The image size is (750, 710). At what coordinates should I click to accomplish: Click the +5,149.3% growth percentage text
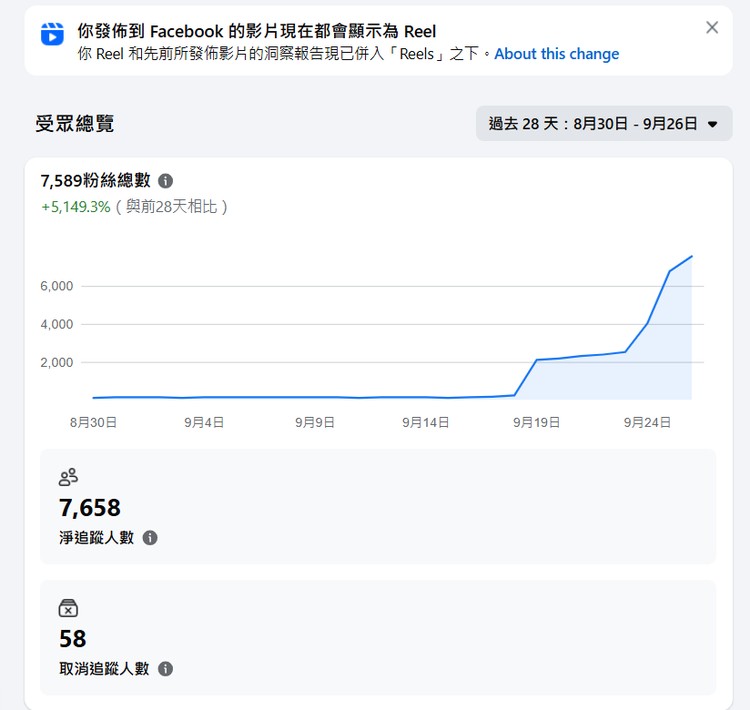(x=76, y=207)
